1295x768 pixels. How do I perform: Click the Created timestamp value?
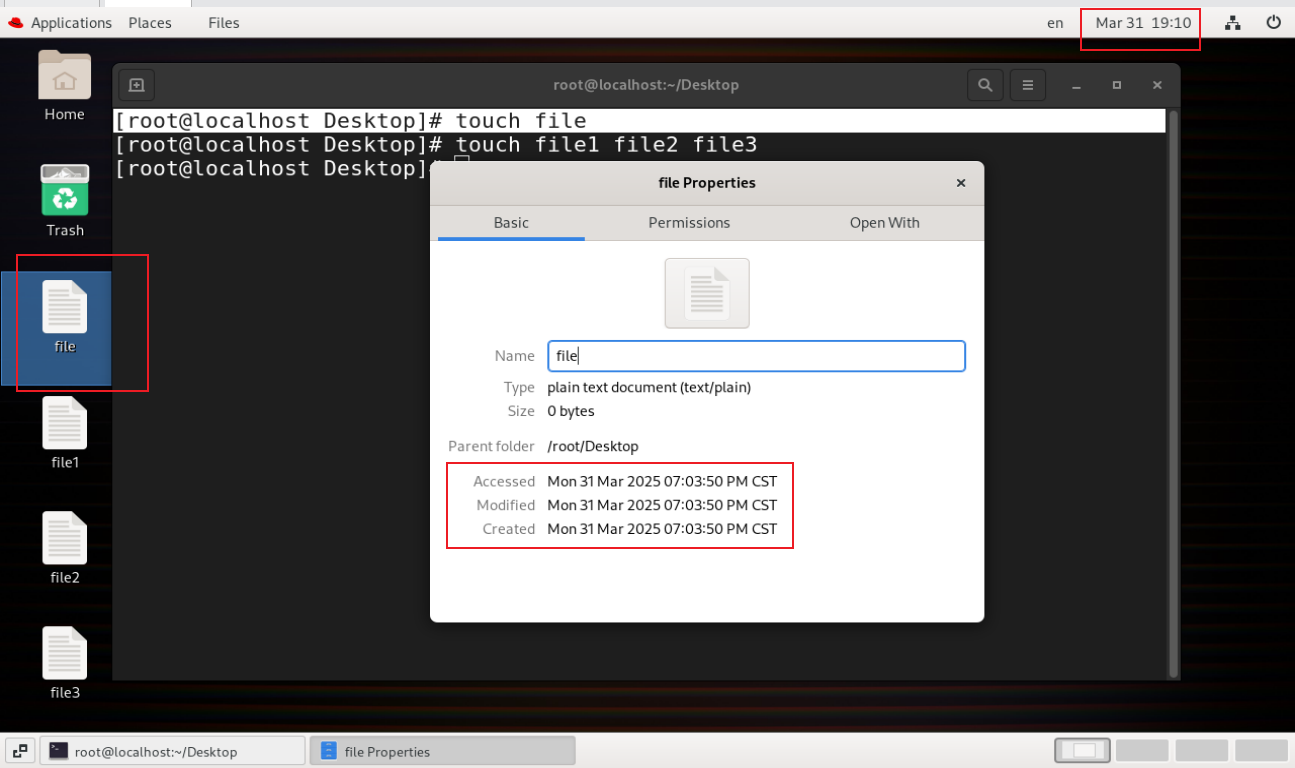662,529
